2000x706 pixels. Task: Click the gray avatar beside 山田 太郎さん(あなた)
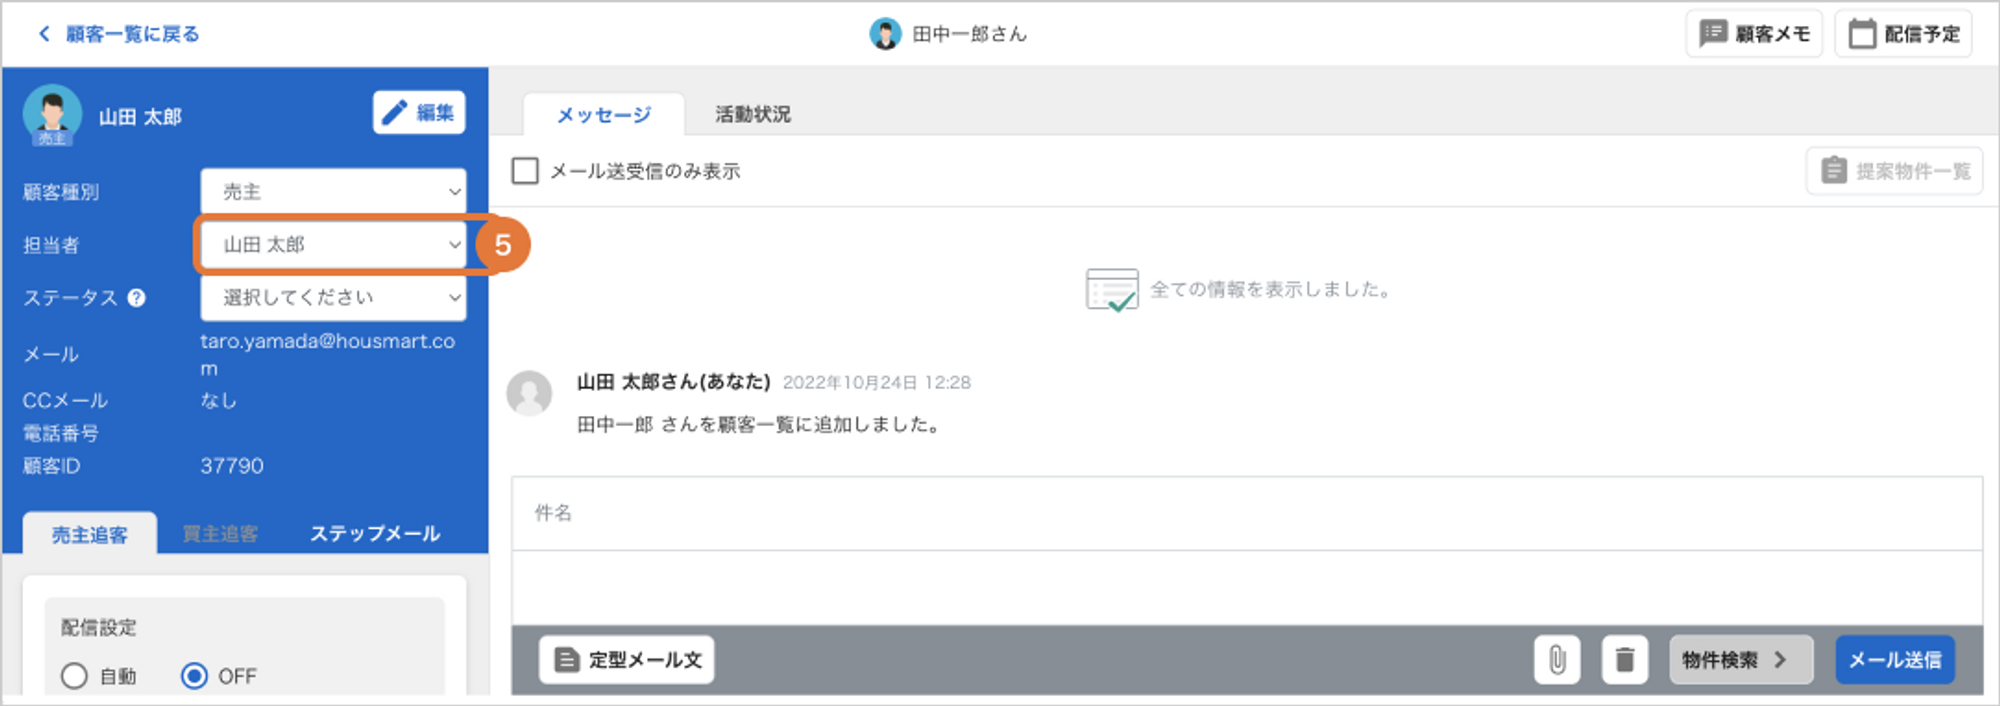coord(529,393)
